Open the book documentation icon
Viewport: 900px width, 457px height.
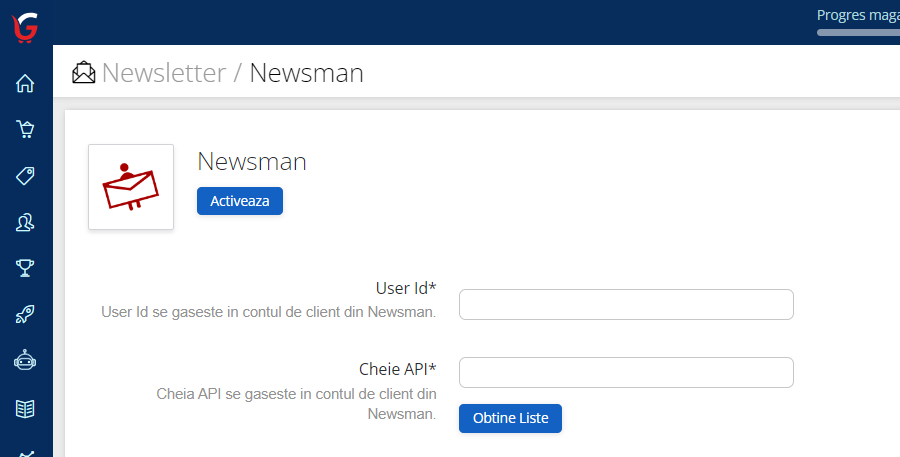(x=25, y=409)
